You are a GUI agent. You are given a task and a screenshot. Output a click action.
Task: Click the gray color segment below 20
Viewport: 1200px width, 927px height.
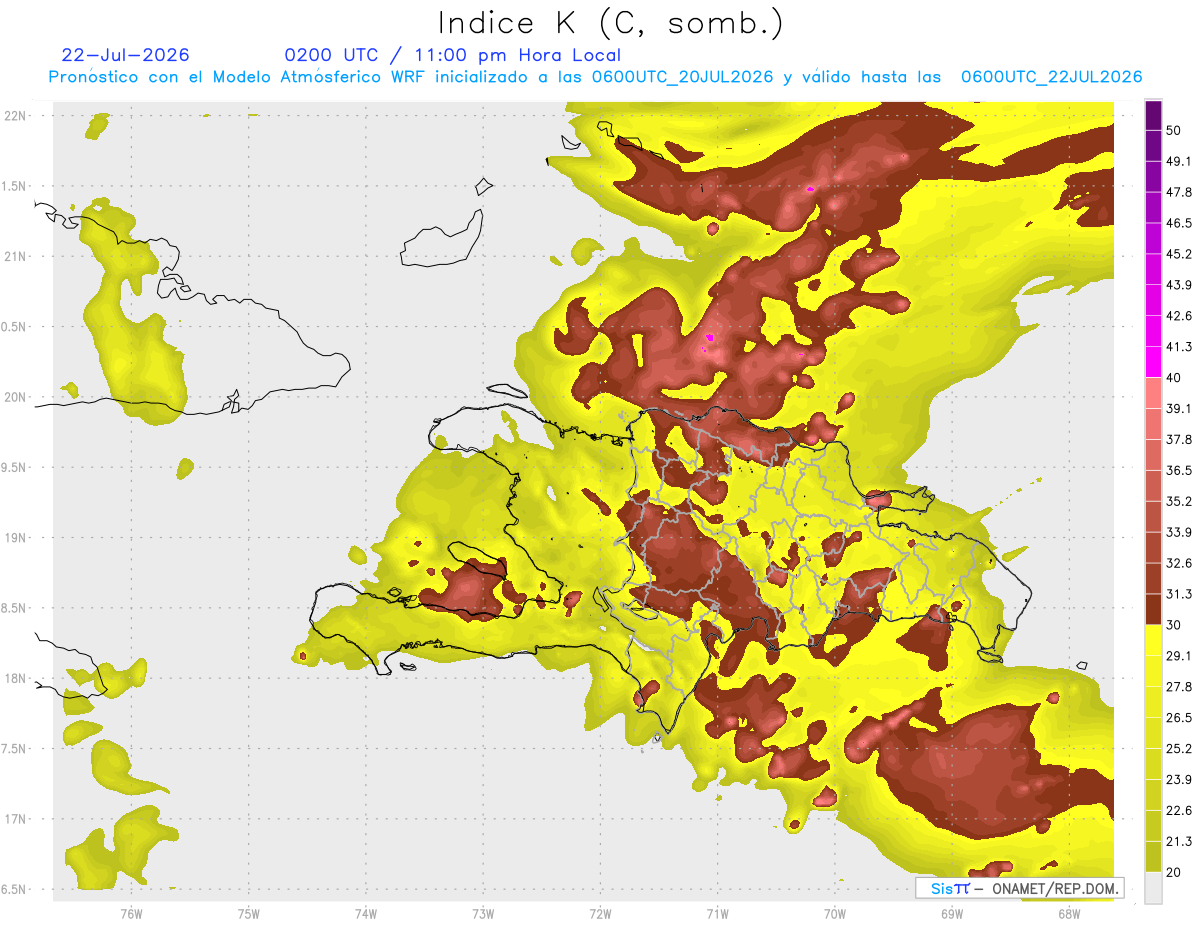click(1153, 888)
